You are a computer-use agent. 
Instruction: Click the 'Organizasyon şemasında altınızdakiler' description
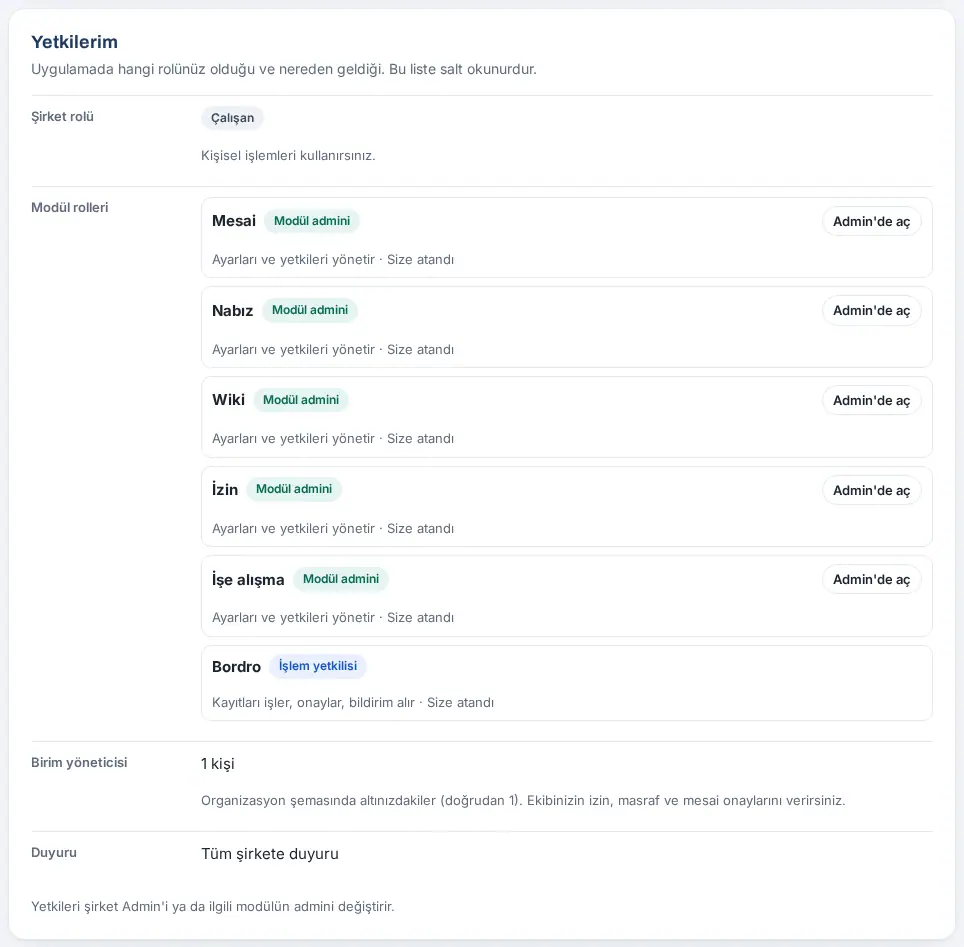tap(523, 800)
